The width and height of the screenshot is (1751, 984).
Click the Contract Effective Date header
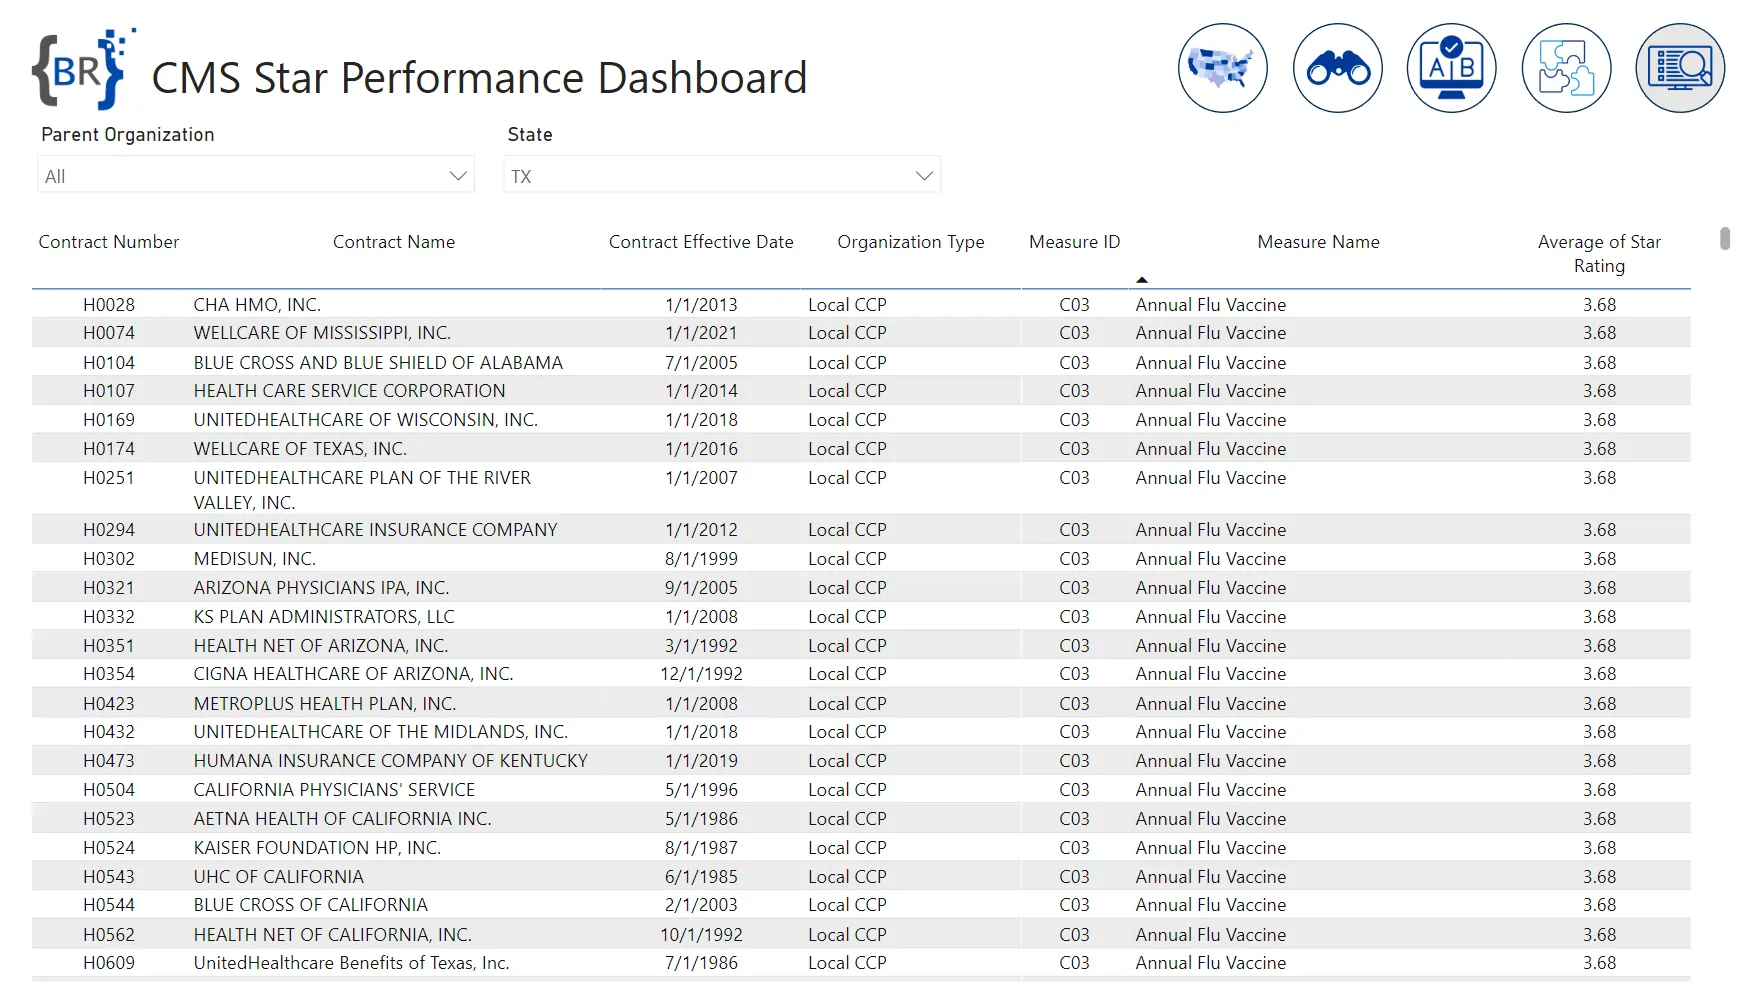[700, 242]
